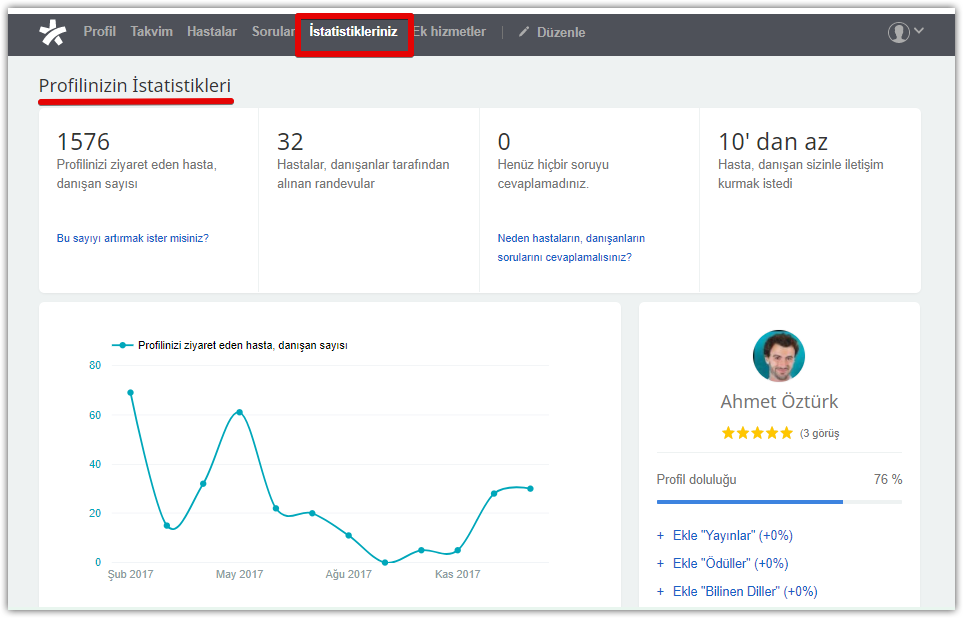Open the Sorular tab
Viewport: 963px width, 618px height.
click(273, 31)
